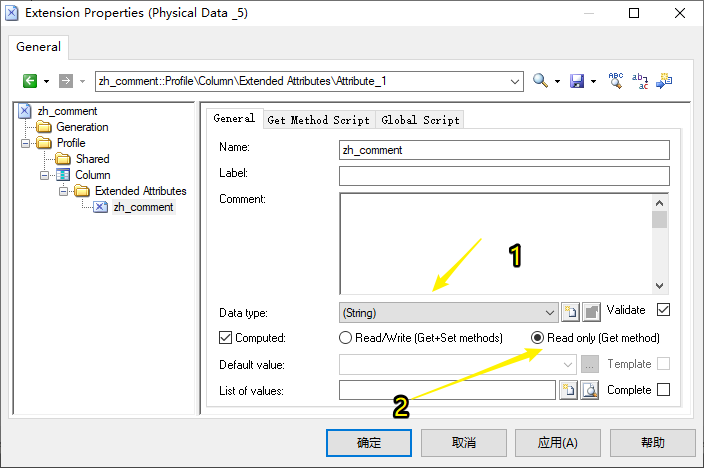The image size is (704, 468).
Task: Click the create icon beside List of values
Action: pyautogui.click(x=569, y=390)
